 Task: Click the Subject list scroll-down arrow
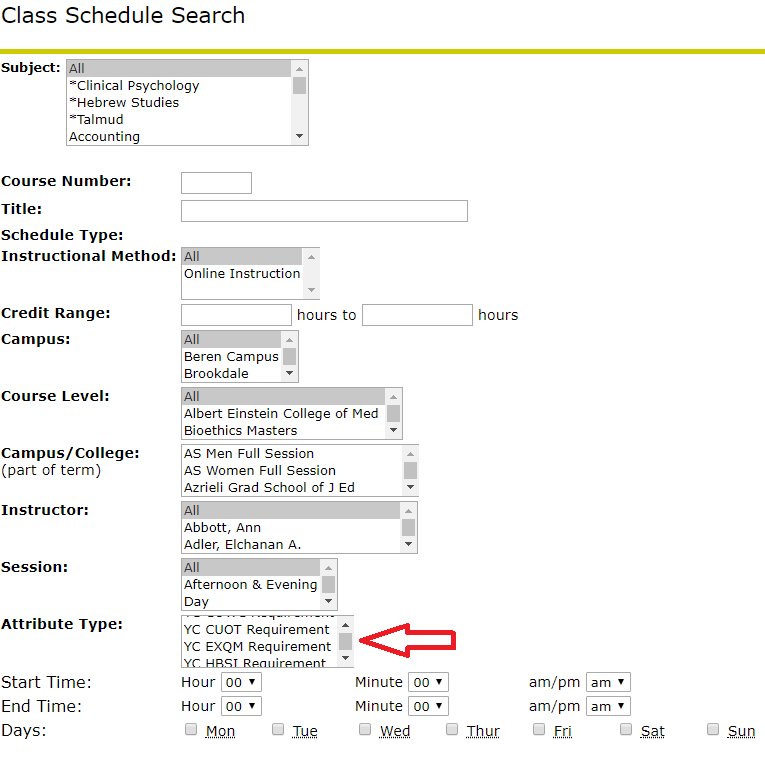299,137
